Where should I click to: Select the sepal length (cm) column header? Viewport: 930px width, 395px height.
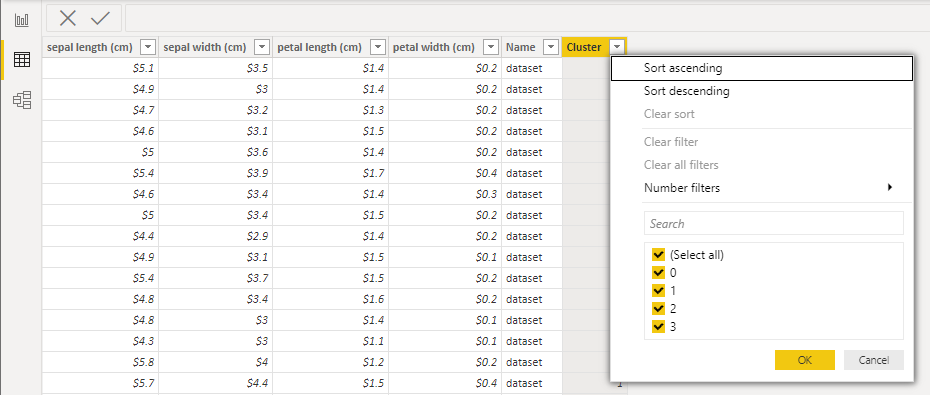point(100,47)
